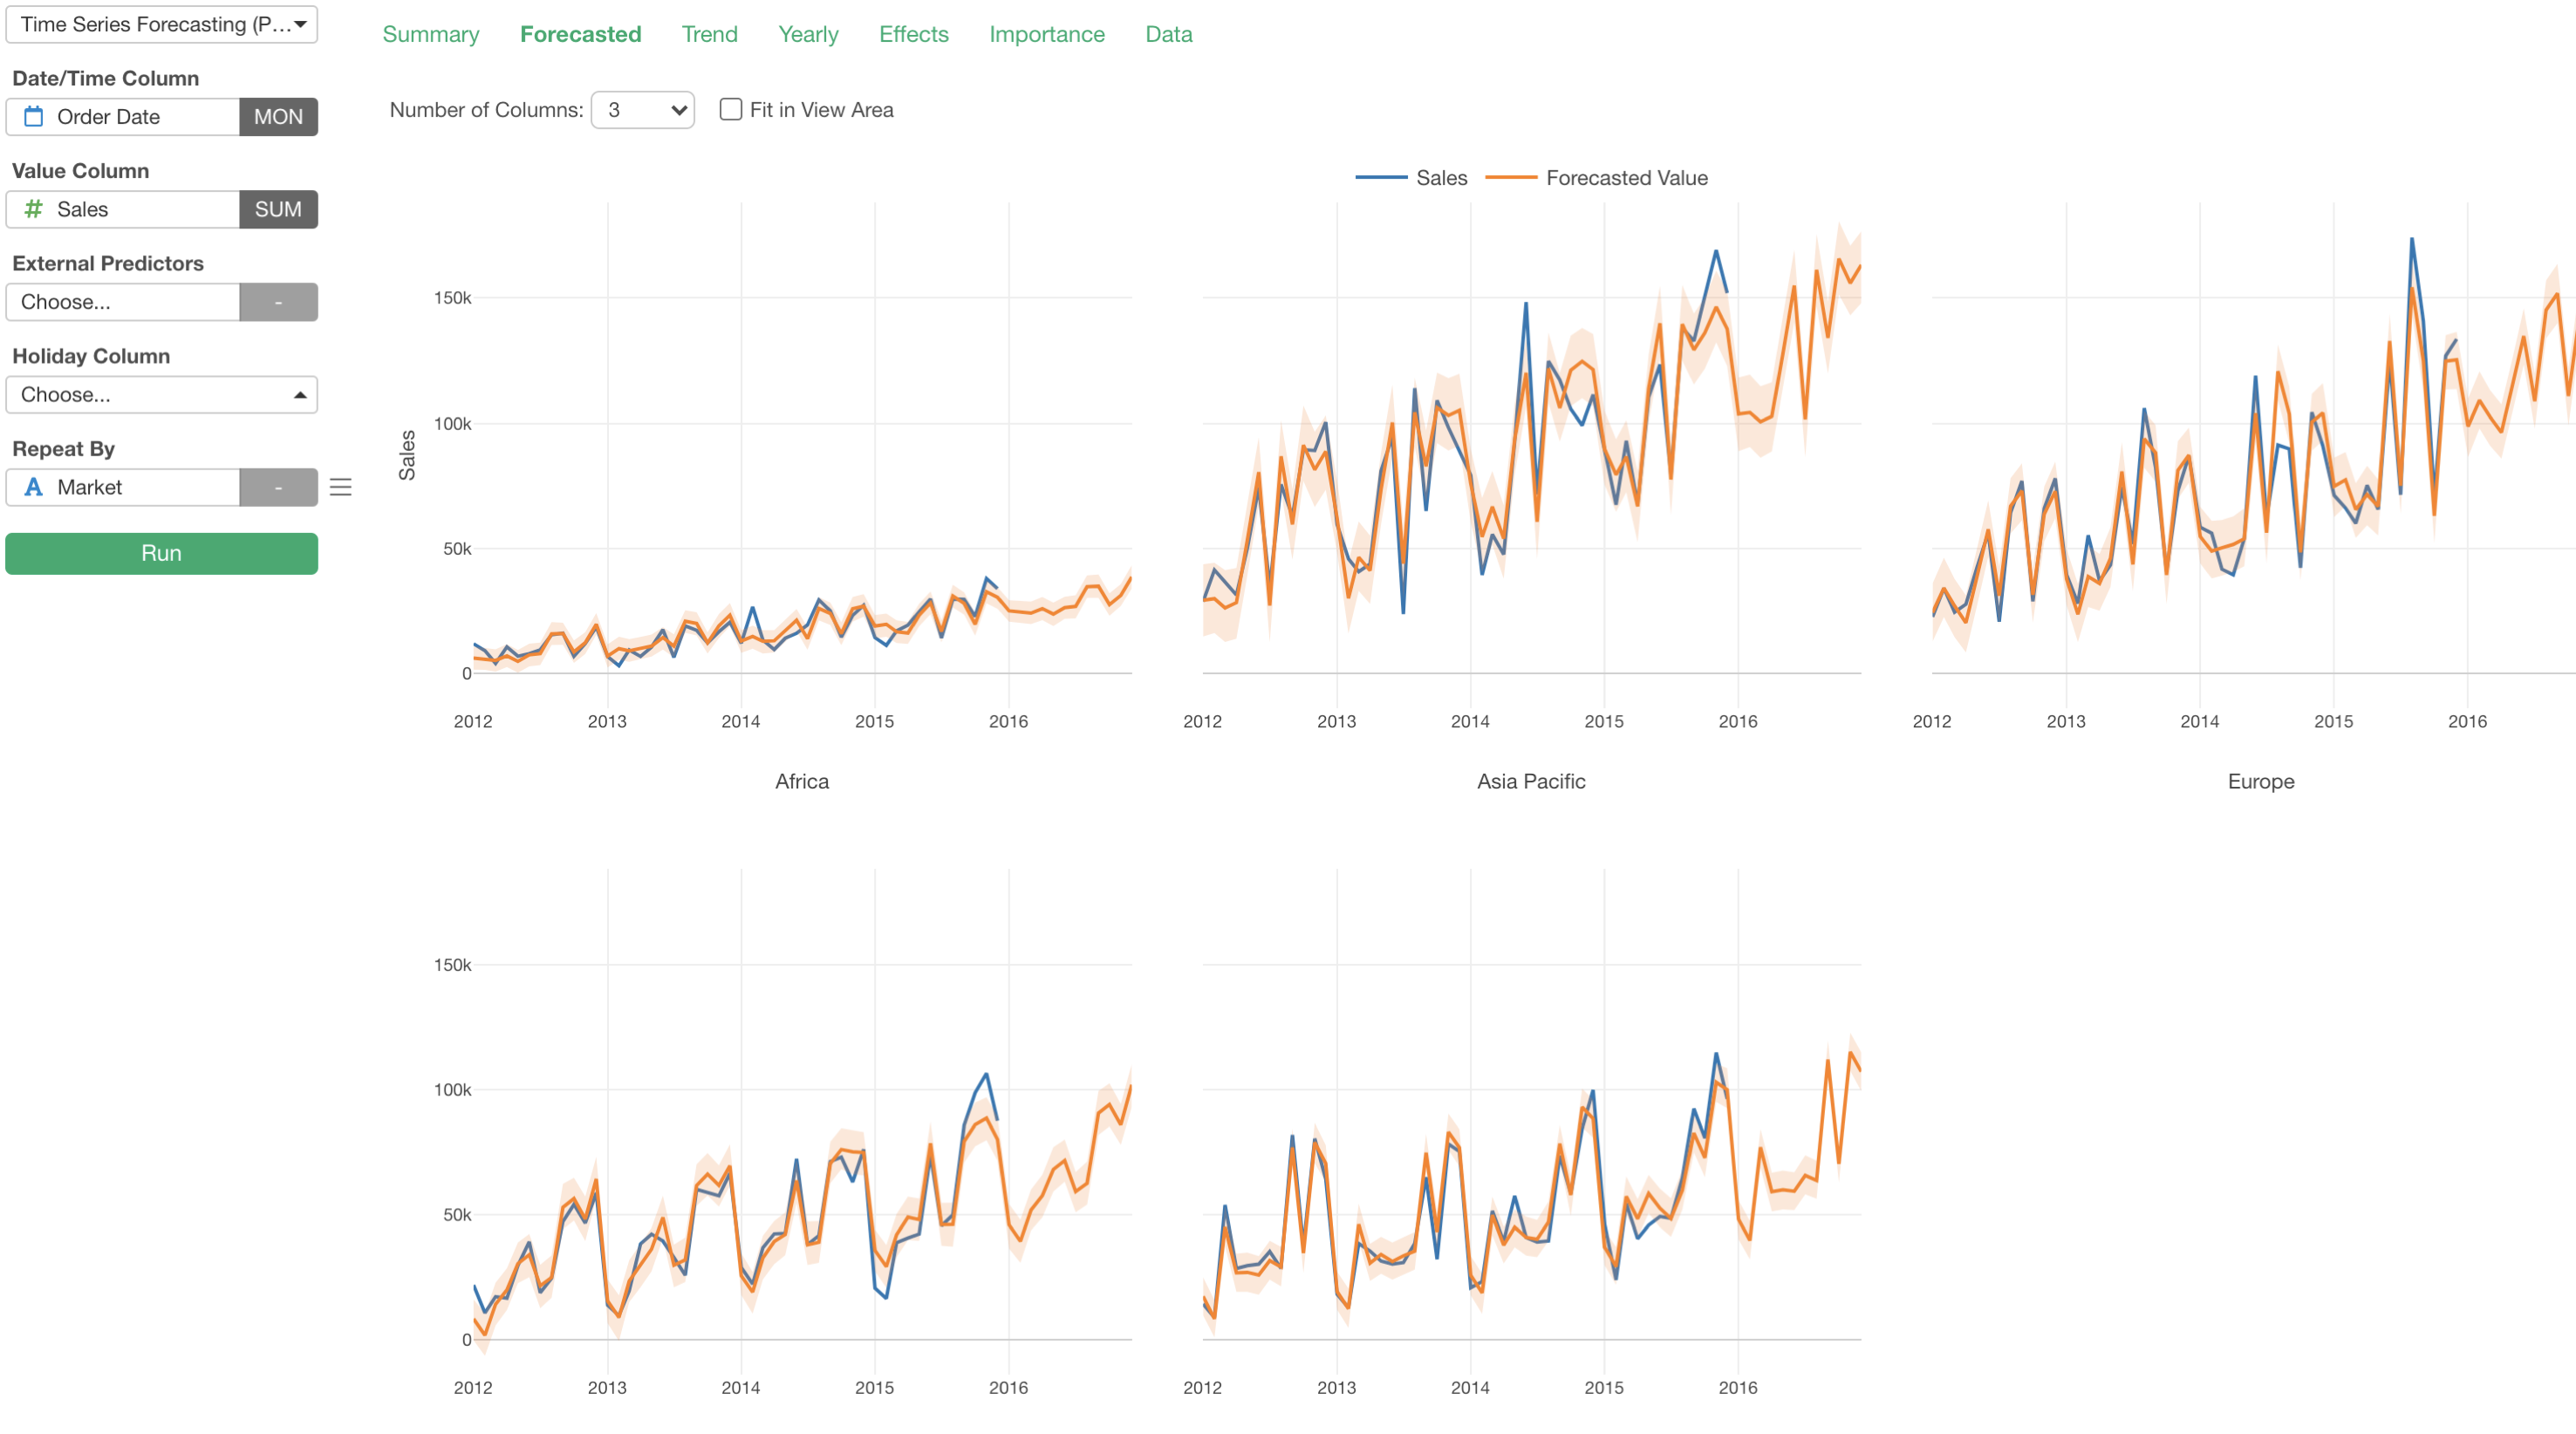Viewport: 2576px width, 1434px height.
Task: Open the Repeat By hamburger menu icon
Action: (341, 487)
